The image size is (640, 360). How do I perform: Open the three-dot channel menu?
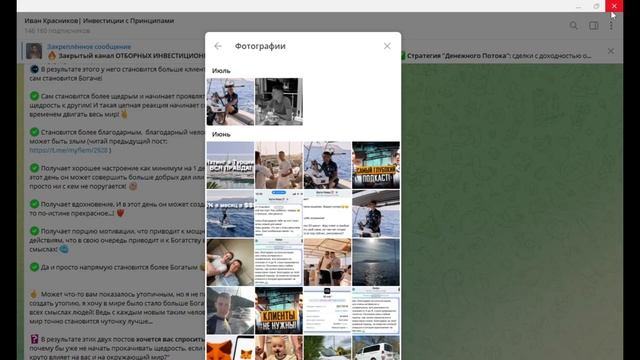611,26
